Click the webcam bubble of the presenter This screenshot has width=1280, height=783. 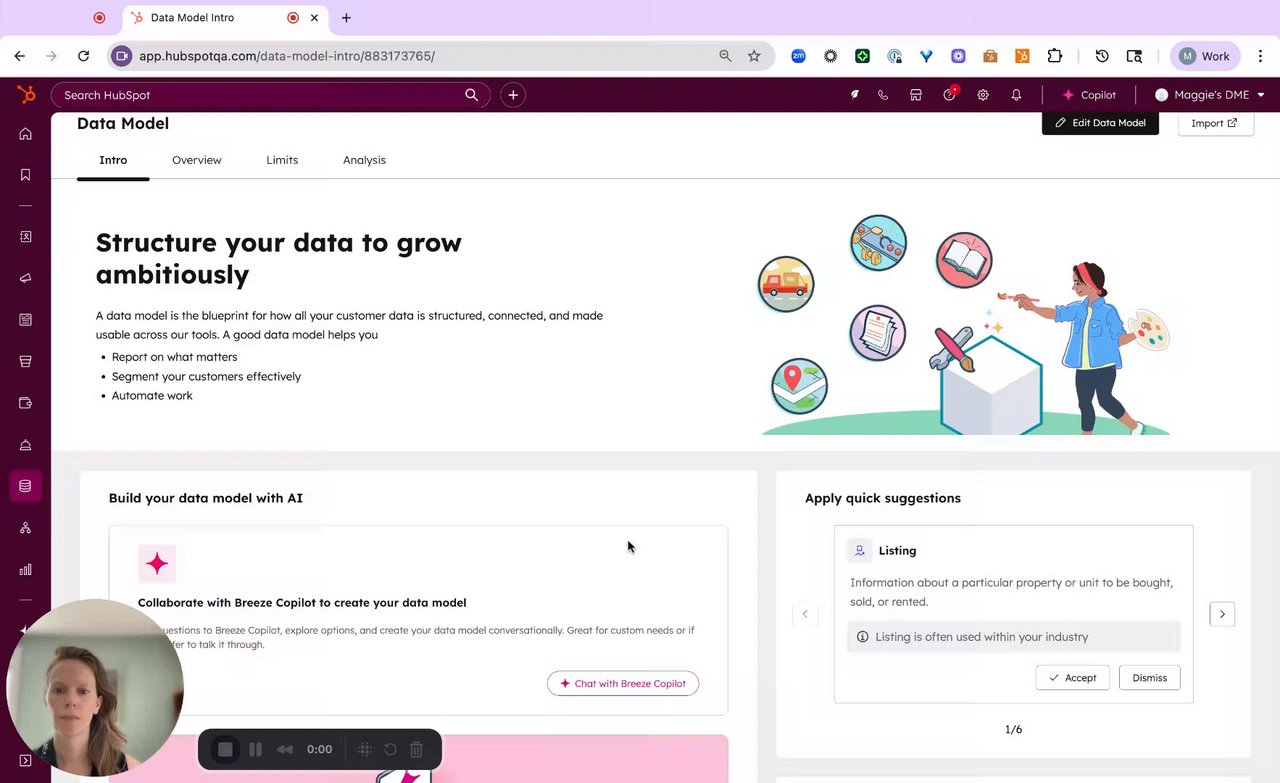tap(95, 688)
